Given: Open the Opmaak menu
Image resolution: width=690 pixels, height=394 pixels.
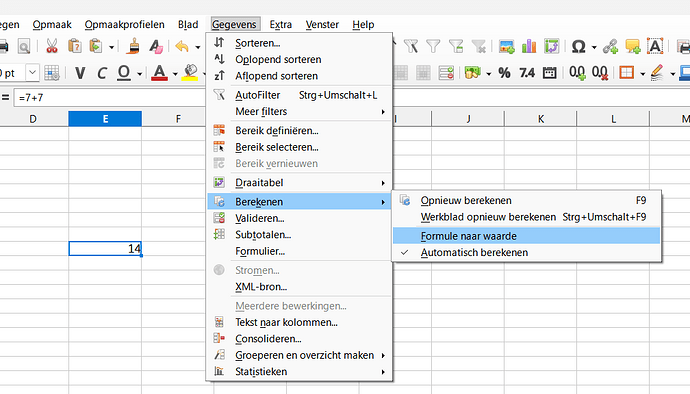Looking at the screenshot, I should (52, 25).
